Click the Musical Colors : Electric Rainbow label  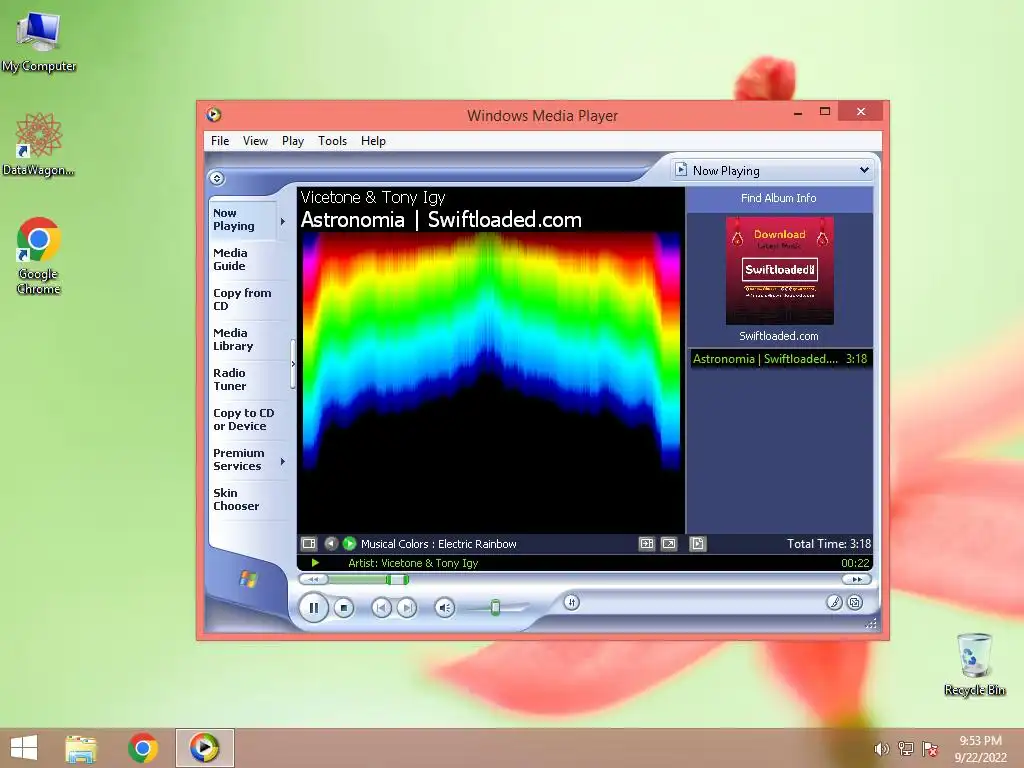[438, 544]
